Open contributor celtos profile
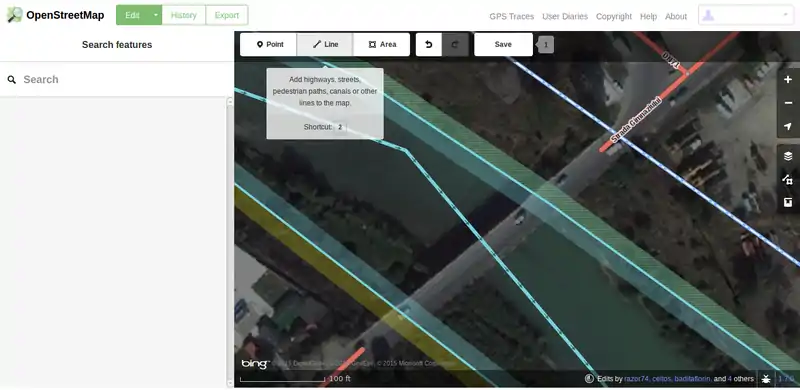The image size is (800, 390). tap(662, 379)
